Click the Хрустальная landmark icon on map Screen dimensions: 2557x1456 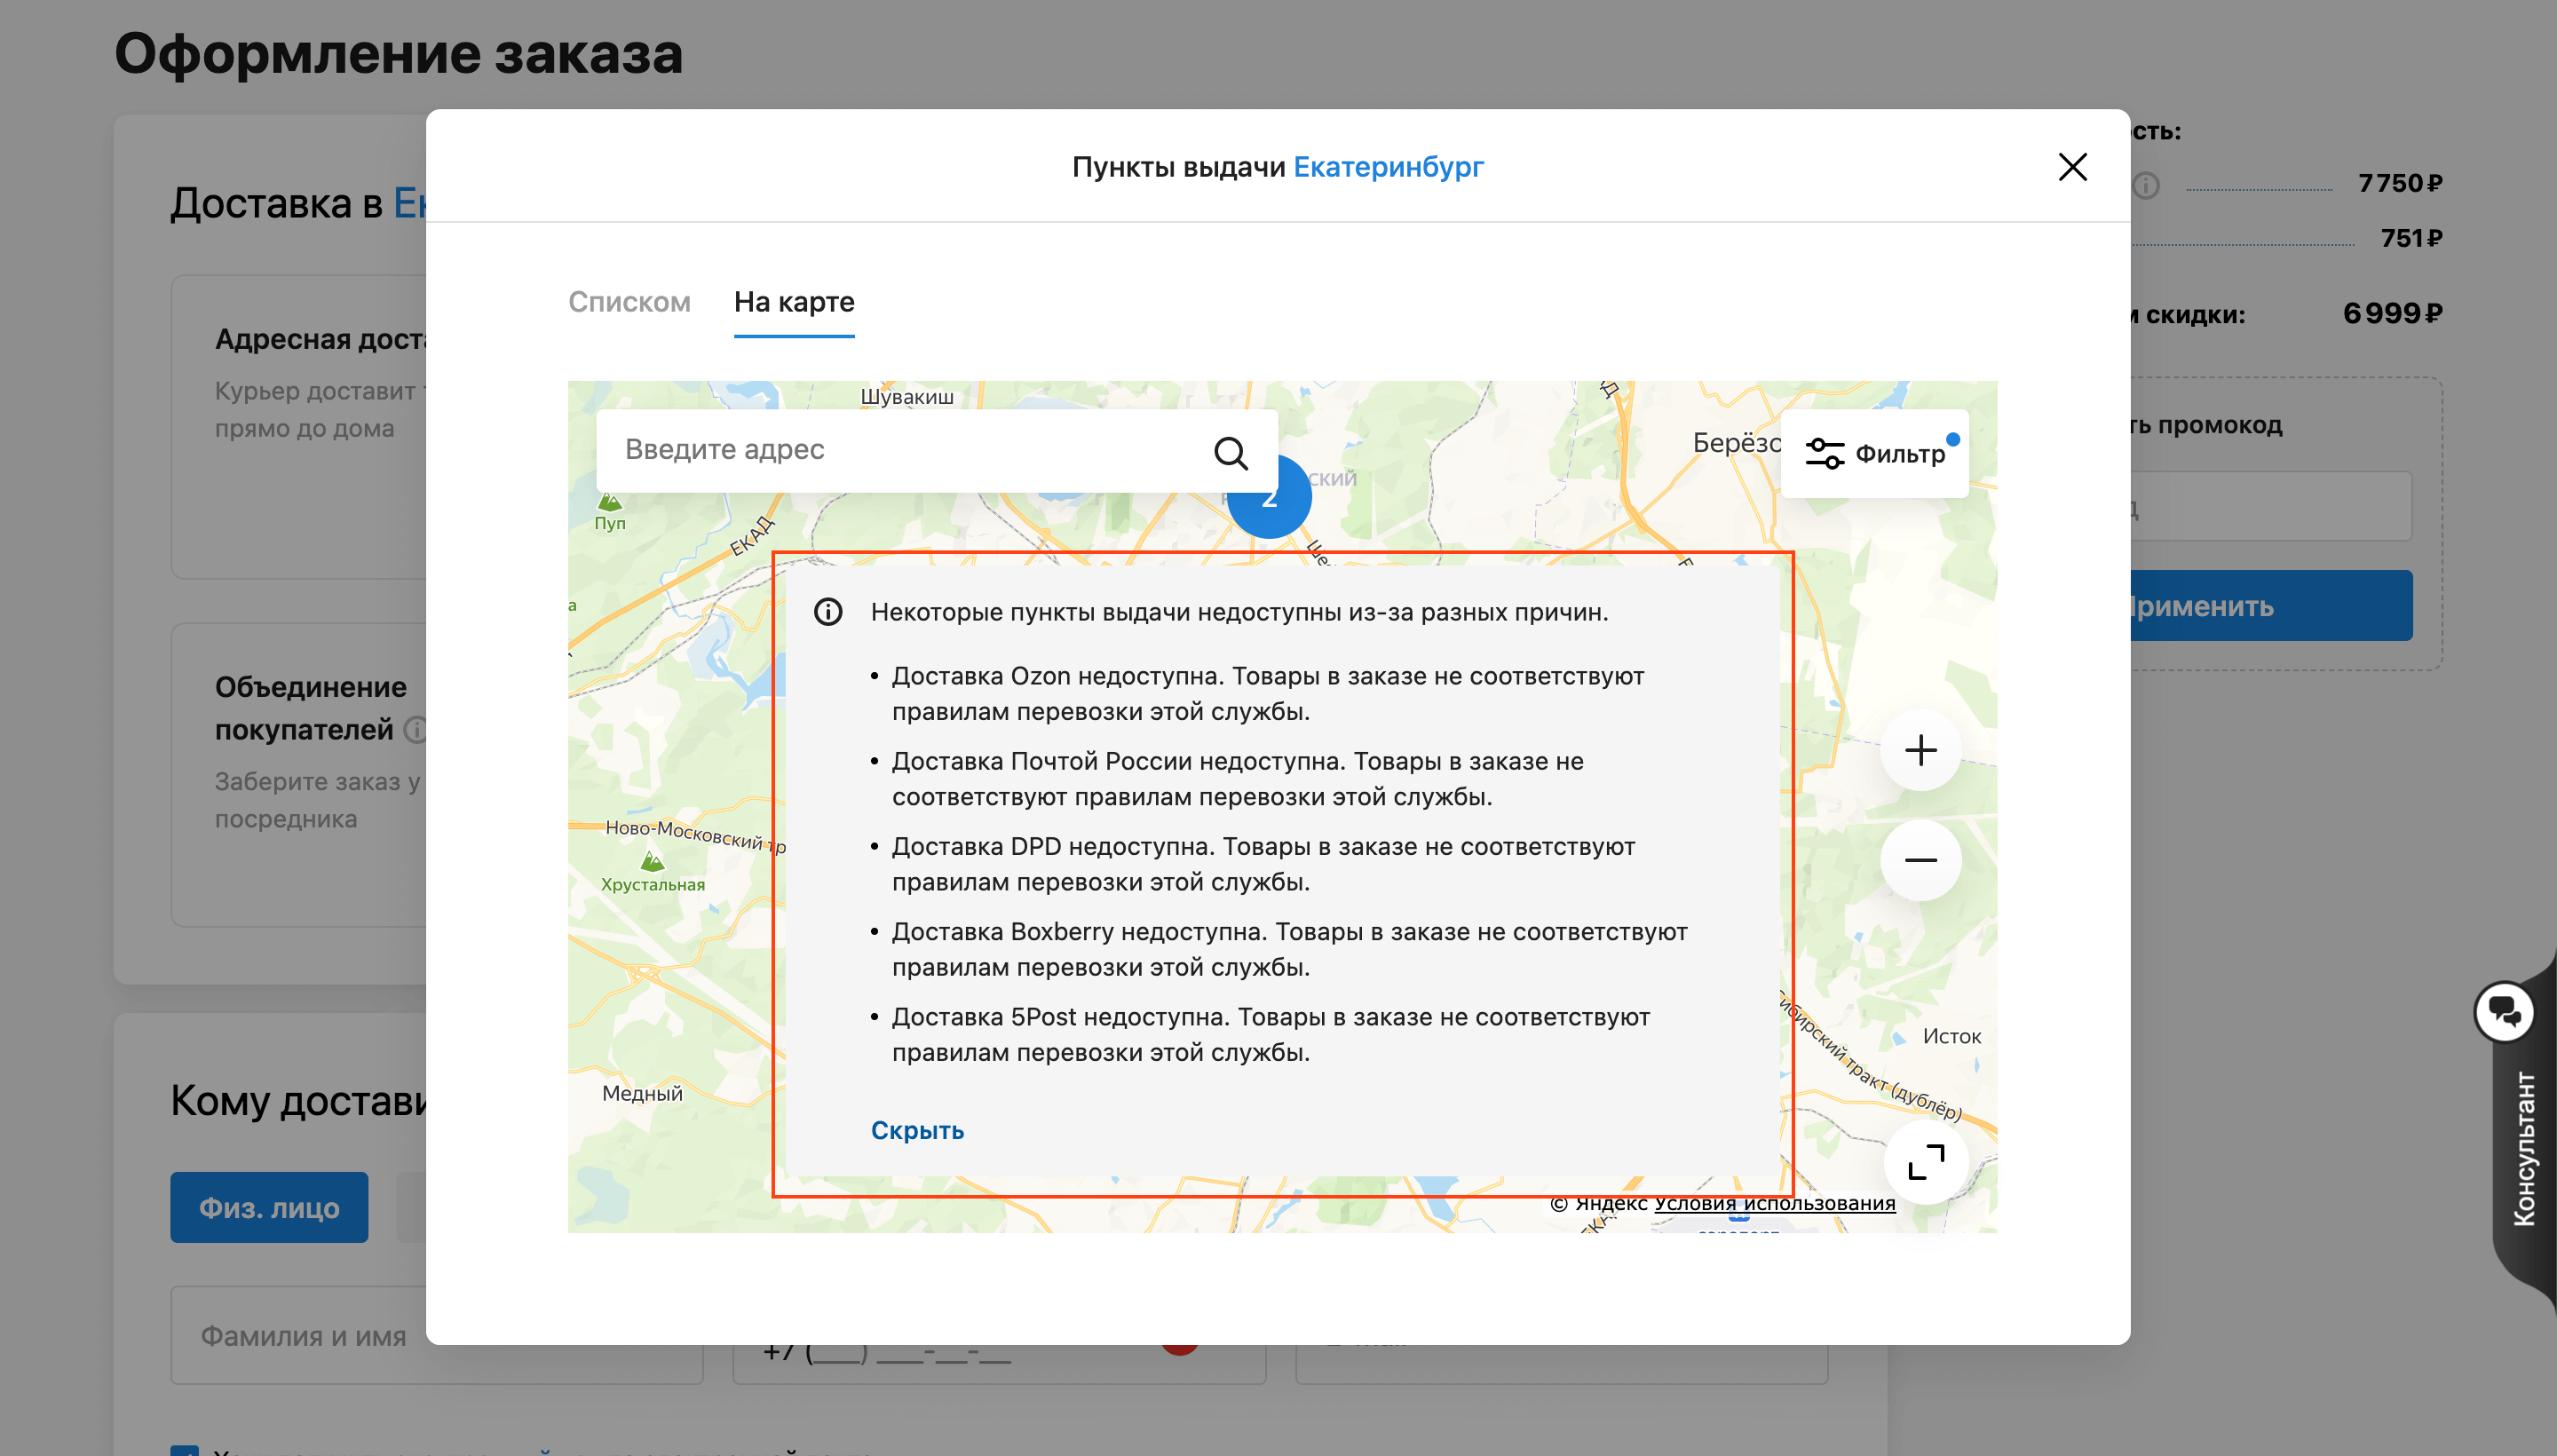[652, 860]
